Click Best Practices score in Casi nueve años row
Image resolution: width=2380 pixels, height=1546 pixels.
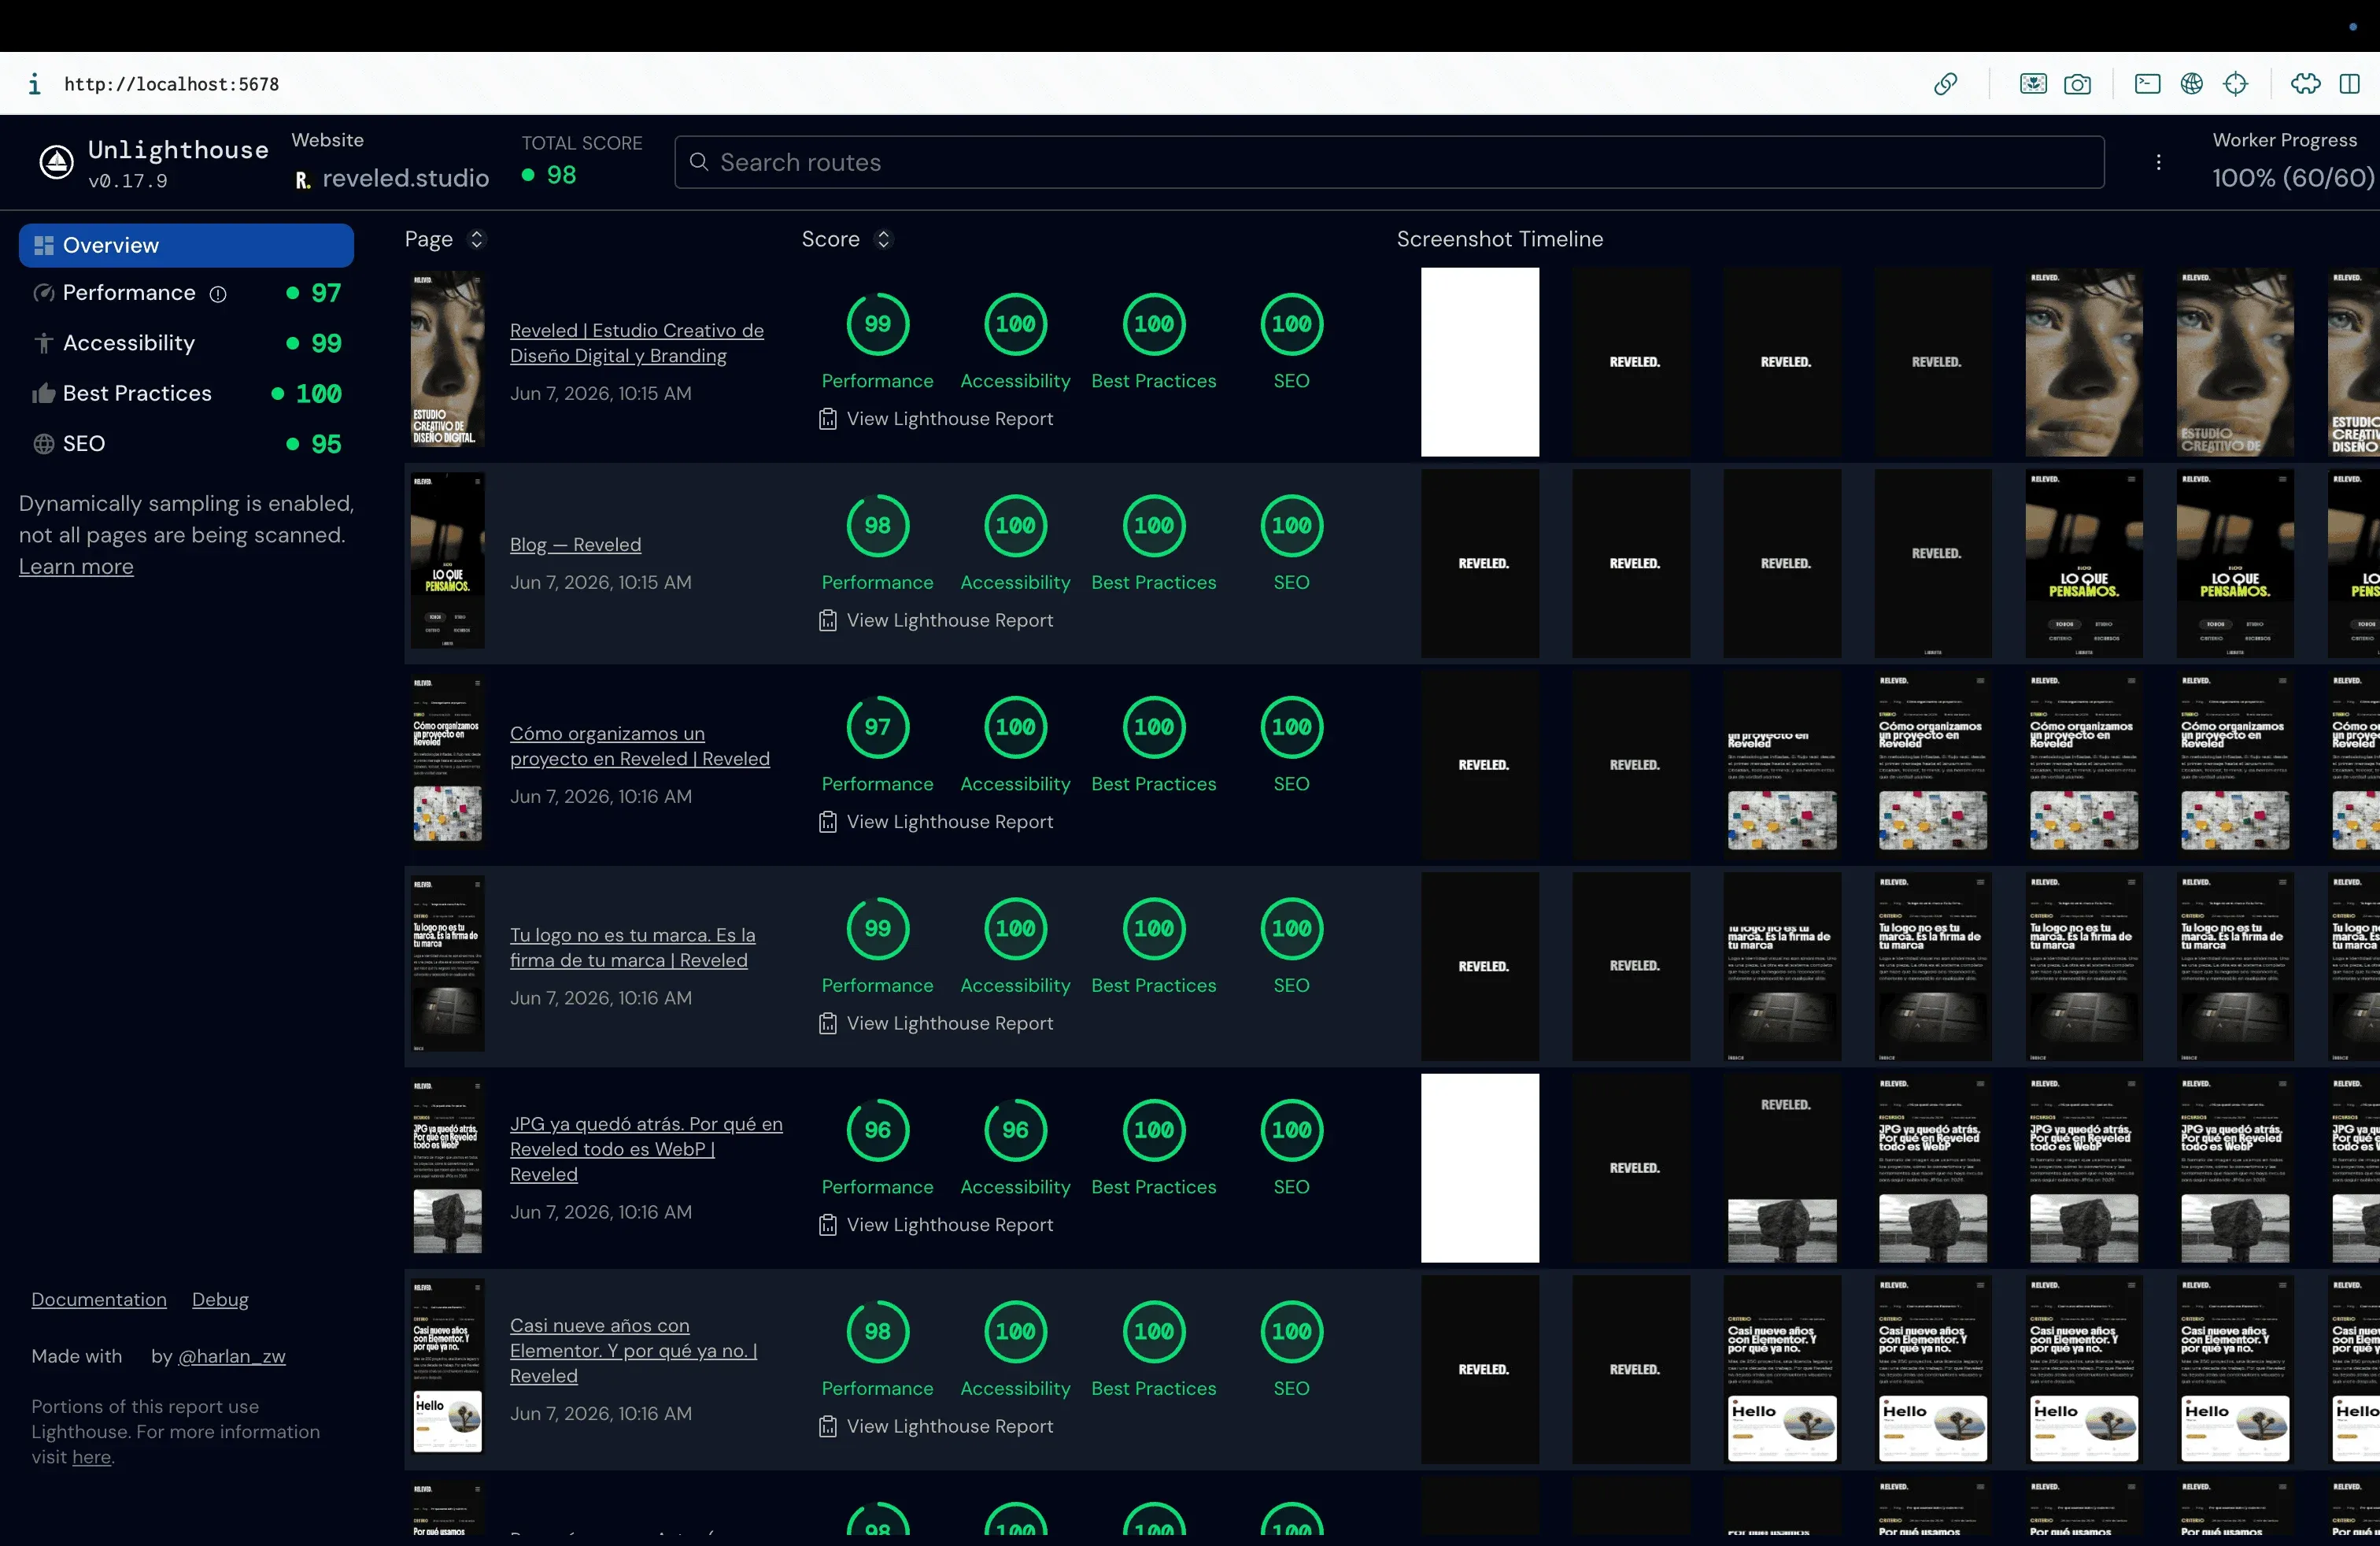click(x=1153, y=1332)
